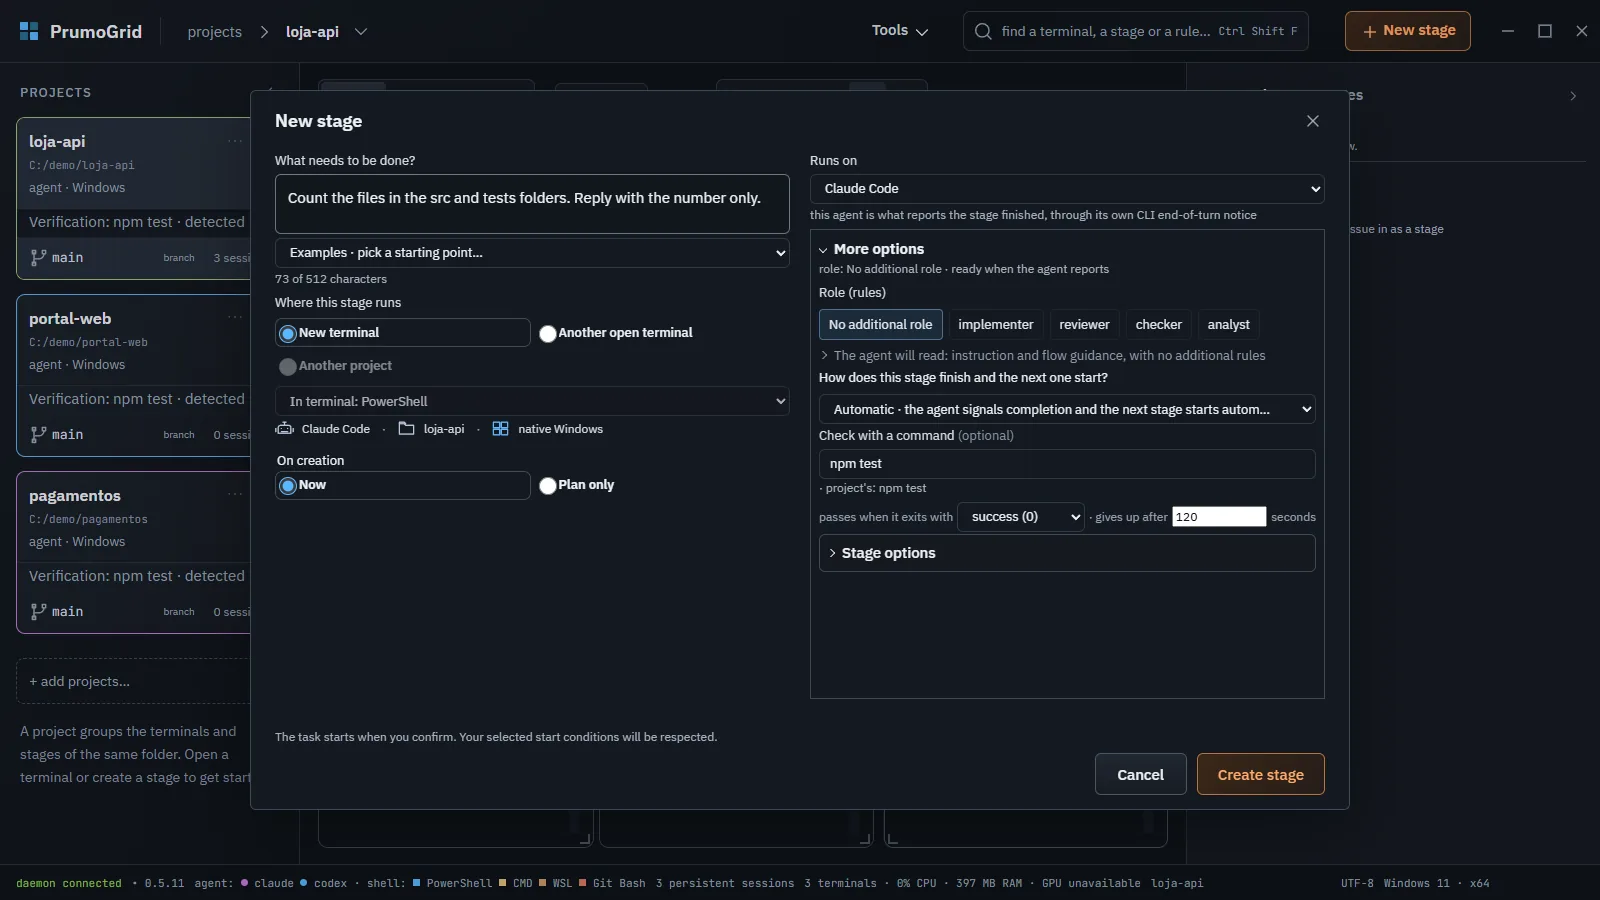Click the Create stage button
The width and height of the screenshot is (1600, 900).
click(x=1260, y=774)
